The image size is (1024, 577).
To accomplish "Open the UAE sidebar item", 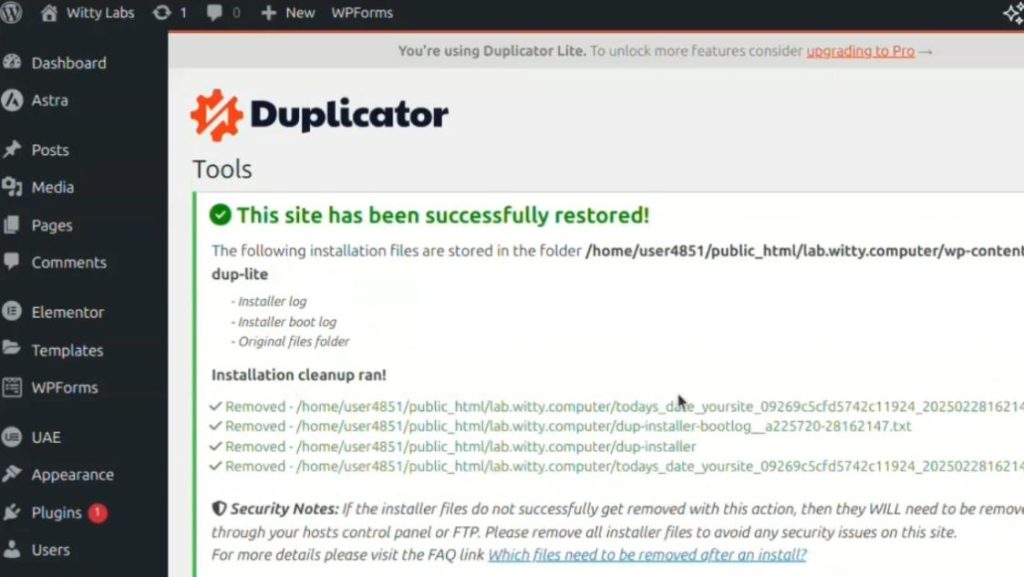I will click(x=46, y=437).
